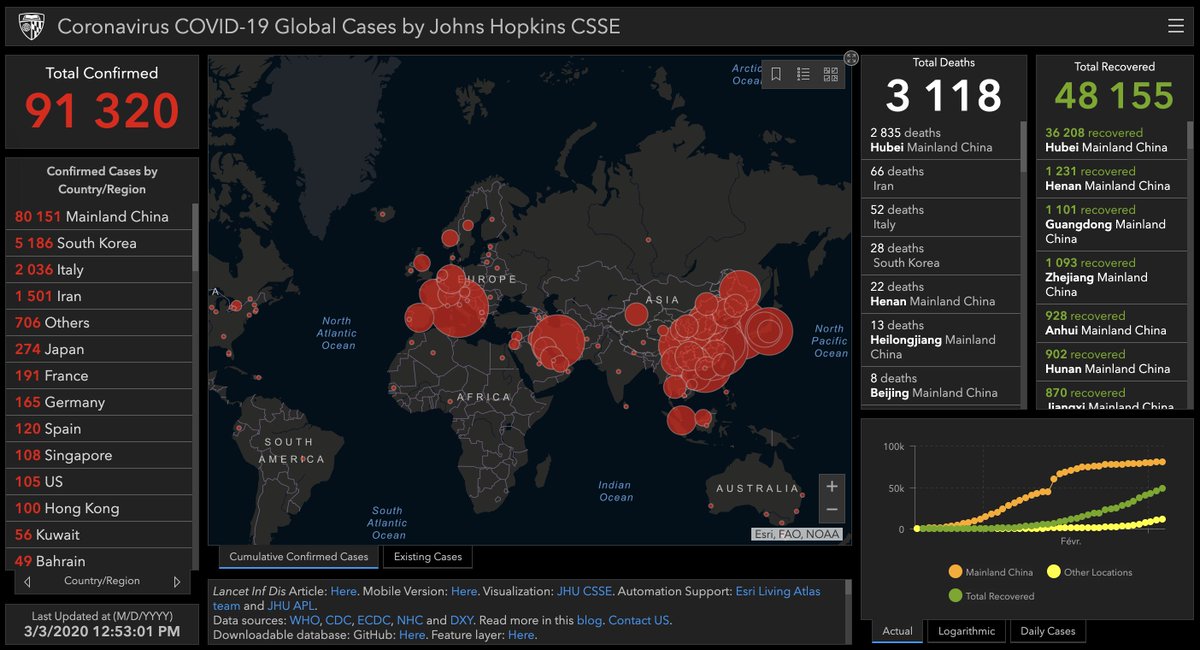Viewport: 1200px width, 650px height.
Task: Select Spain in the country list
Action: (100, 428)
